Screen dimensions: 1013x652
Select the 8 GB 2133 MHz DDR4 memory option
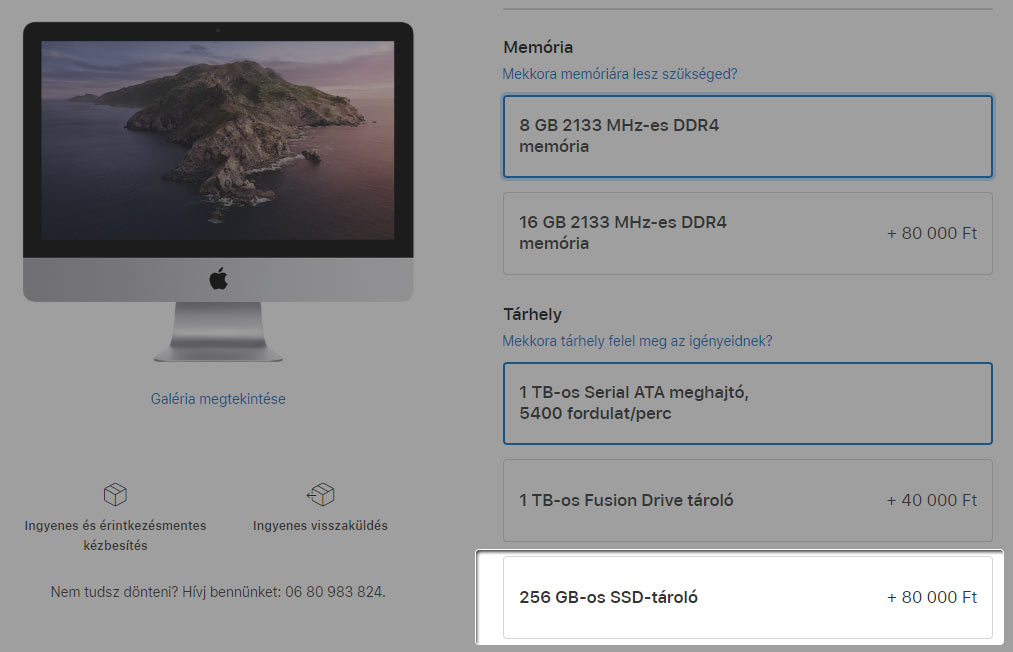[x=747, y=136]
